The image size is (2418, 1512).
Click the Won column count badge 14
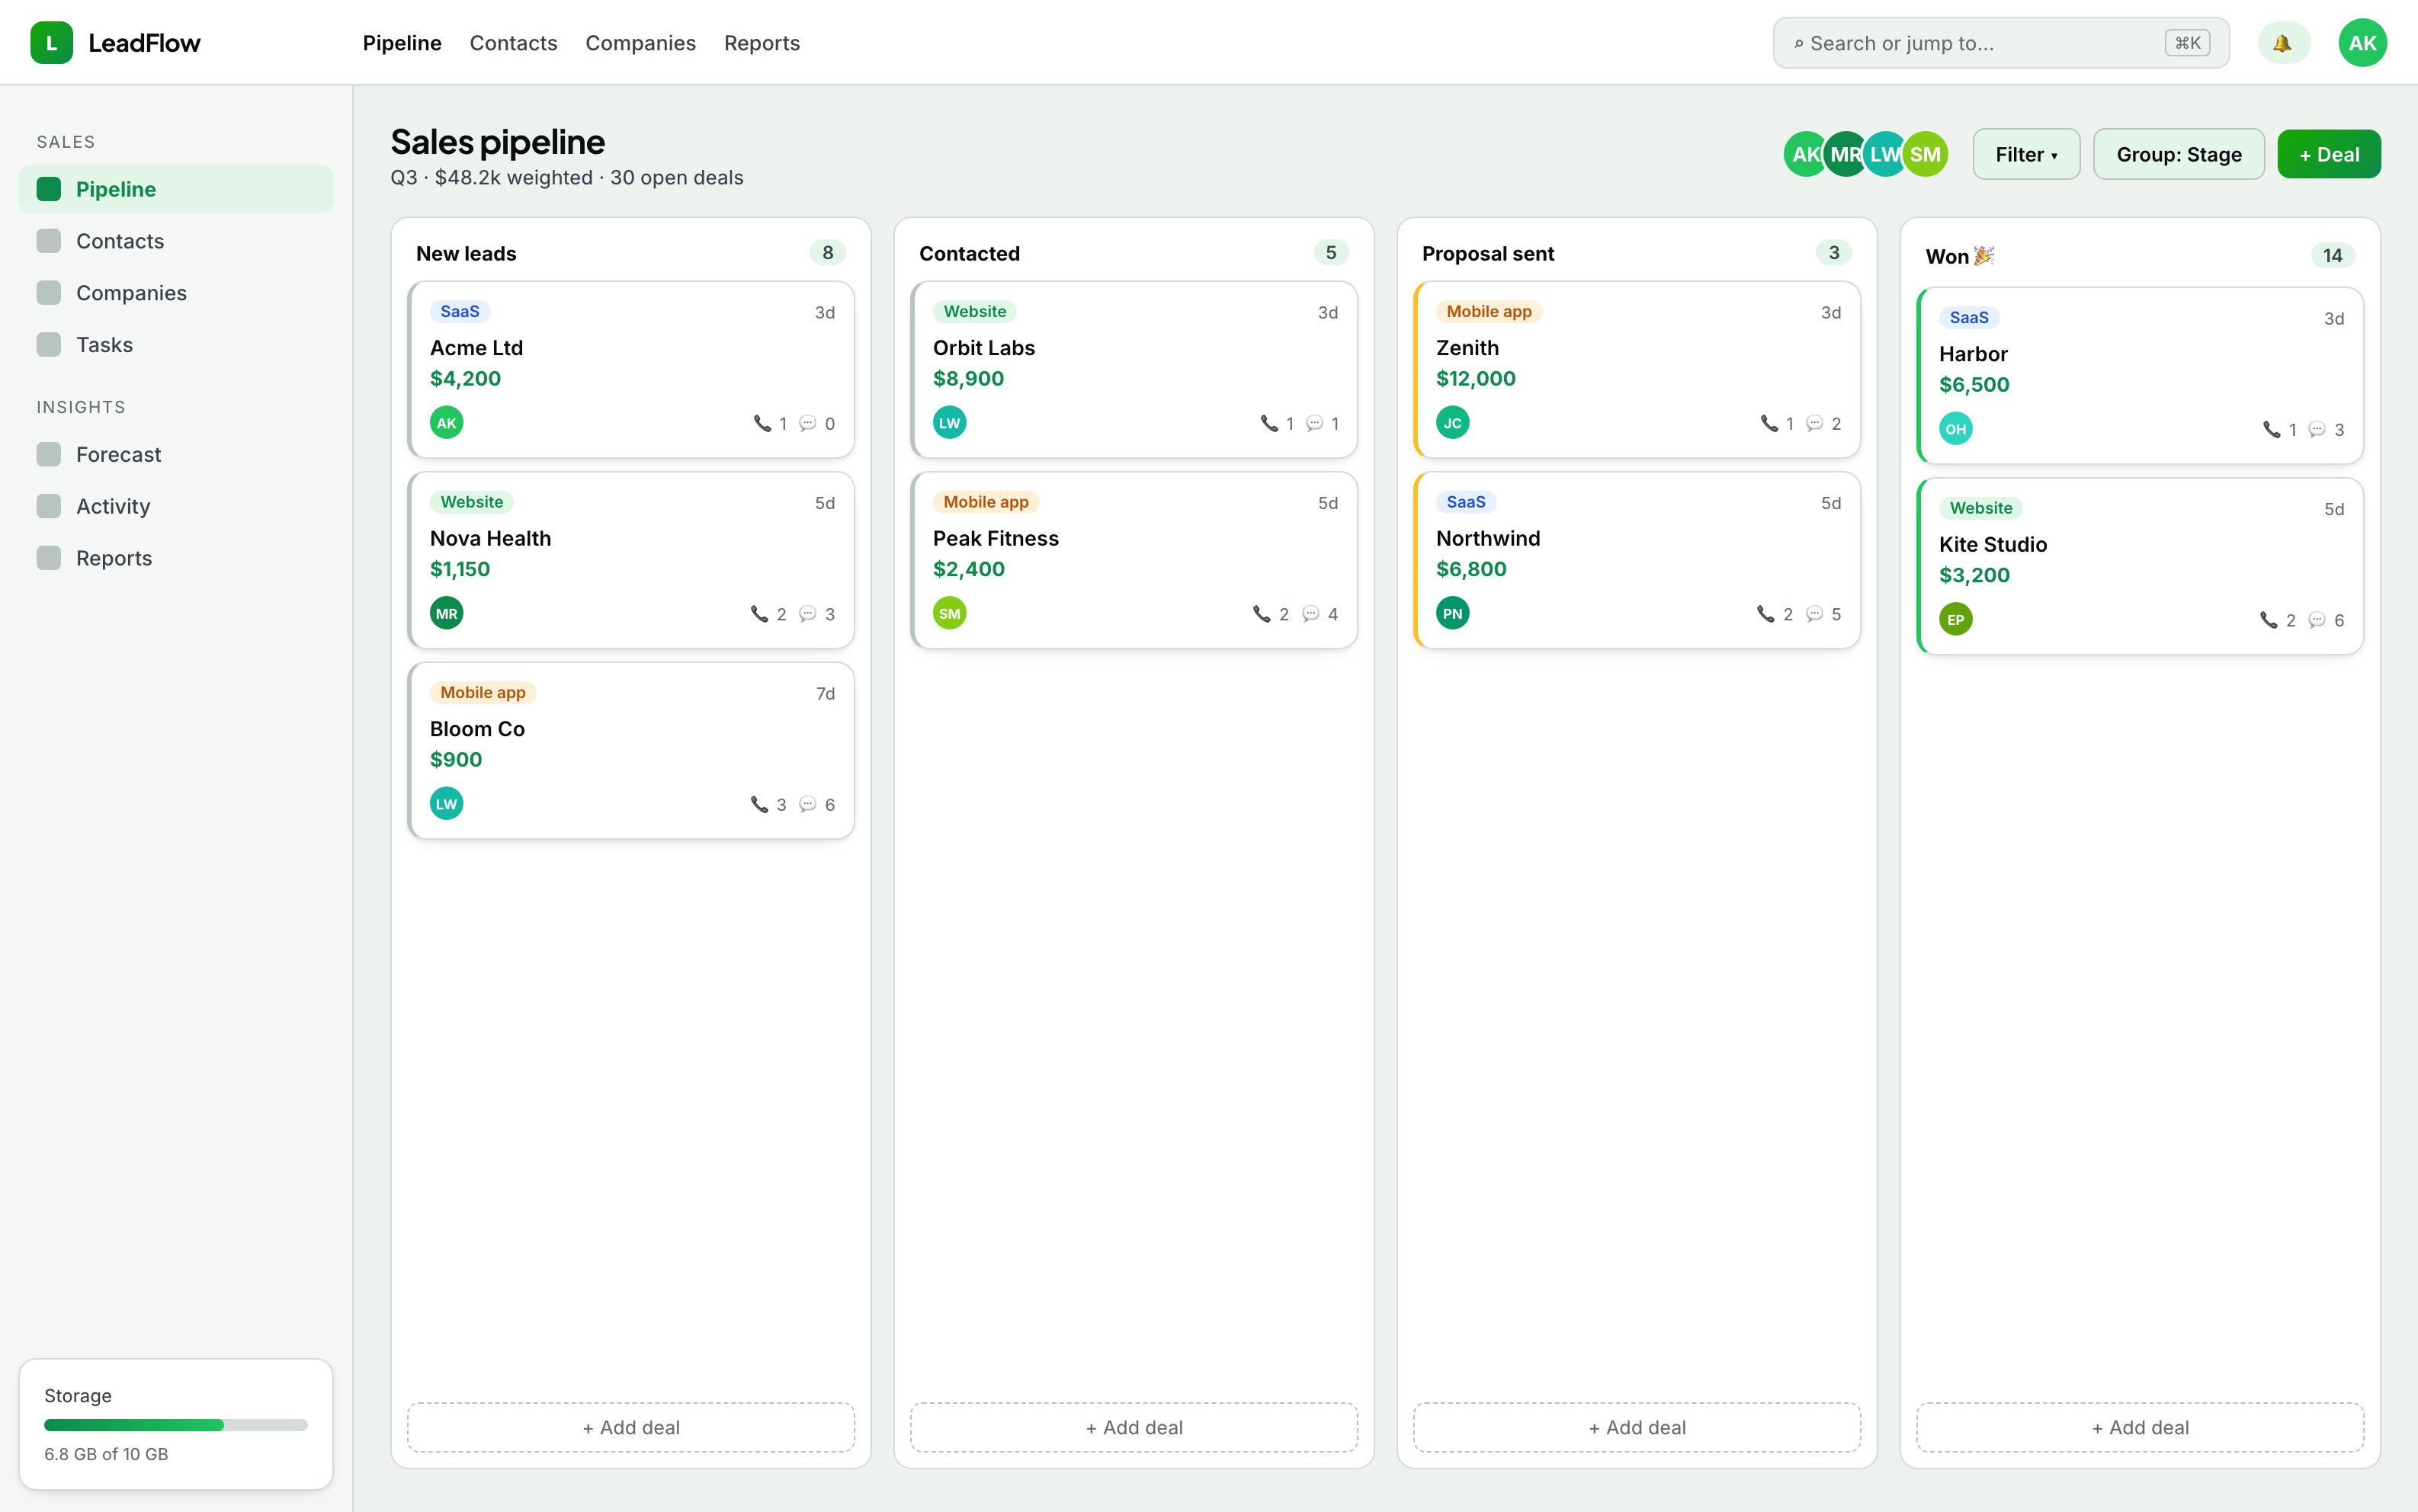pyautogui.click(x=2333, y=255)
